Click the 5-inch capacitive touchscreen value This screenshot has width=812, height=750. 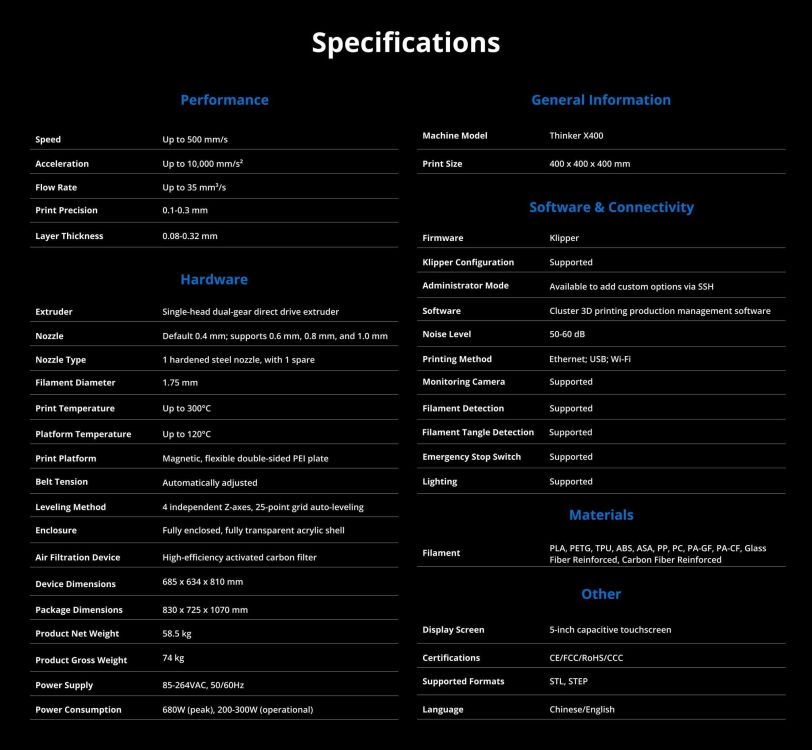[610, 630]
